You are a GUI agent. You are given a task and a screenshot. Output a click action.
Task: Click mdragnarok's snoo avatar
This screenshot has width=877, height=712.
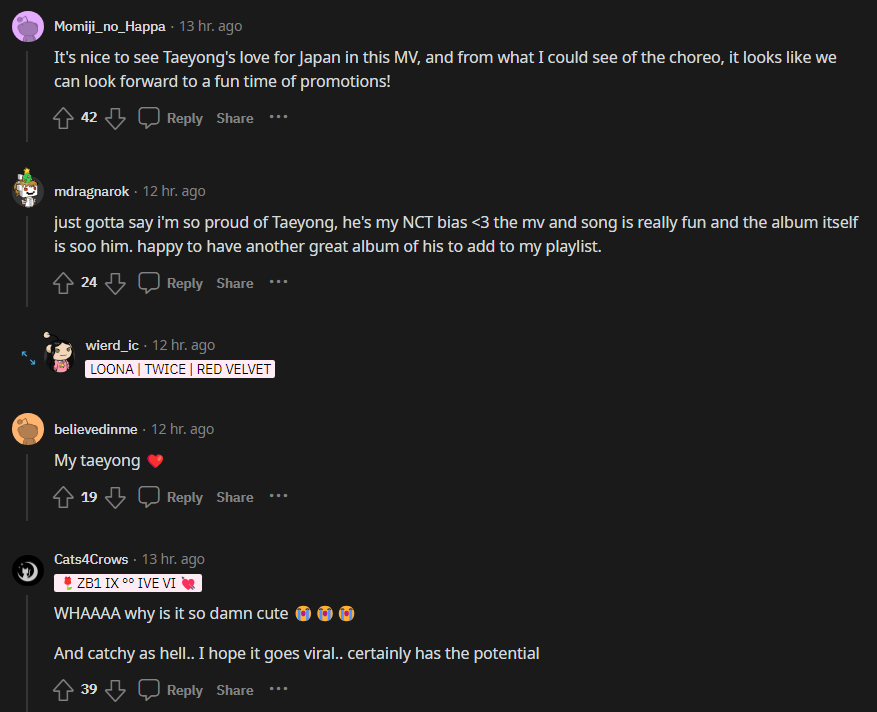pyautogui.click(x=28, y=189)
